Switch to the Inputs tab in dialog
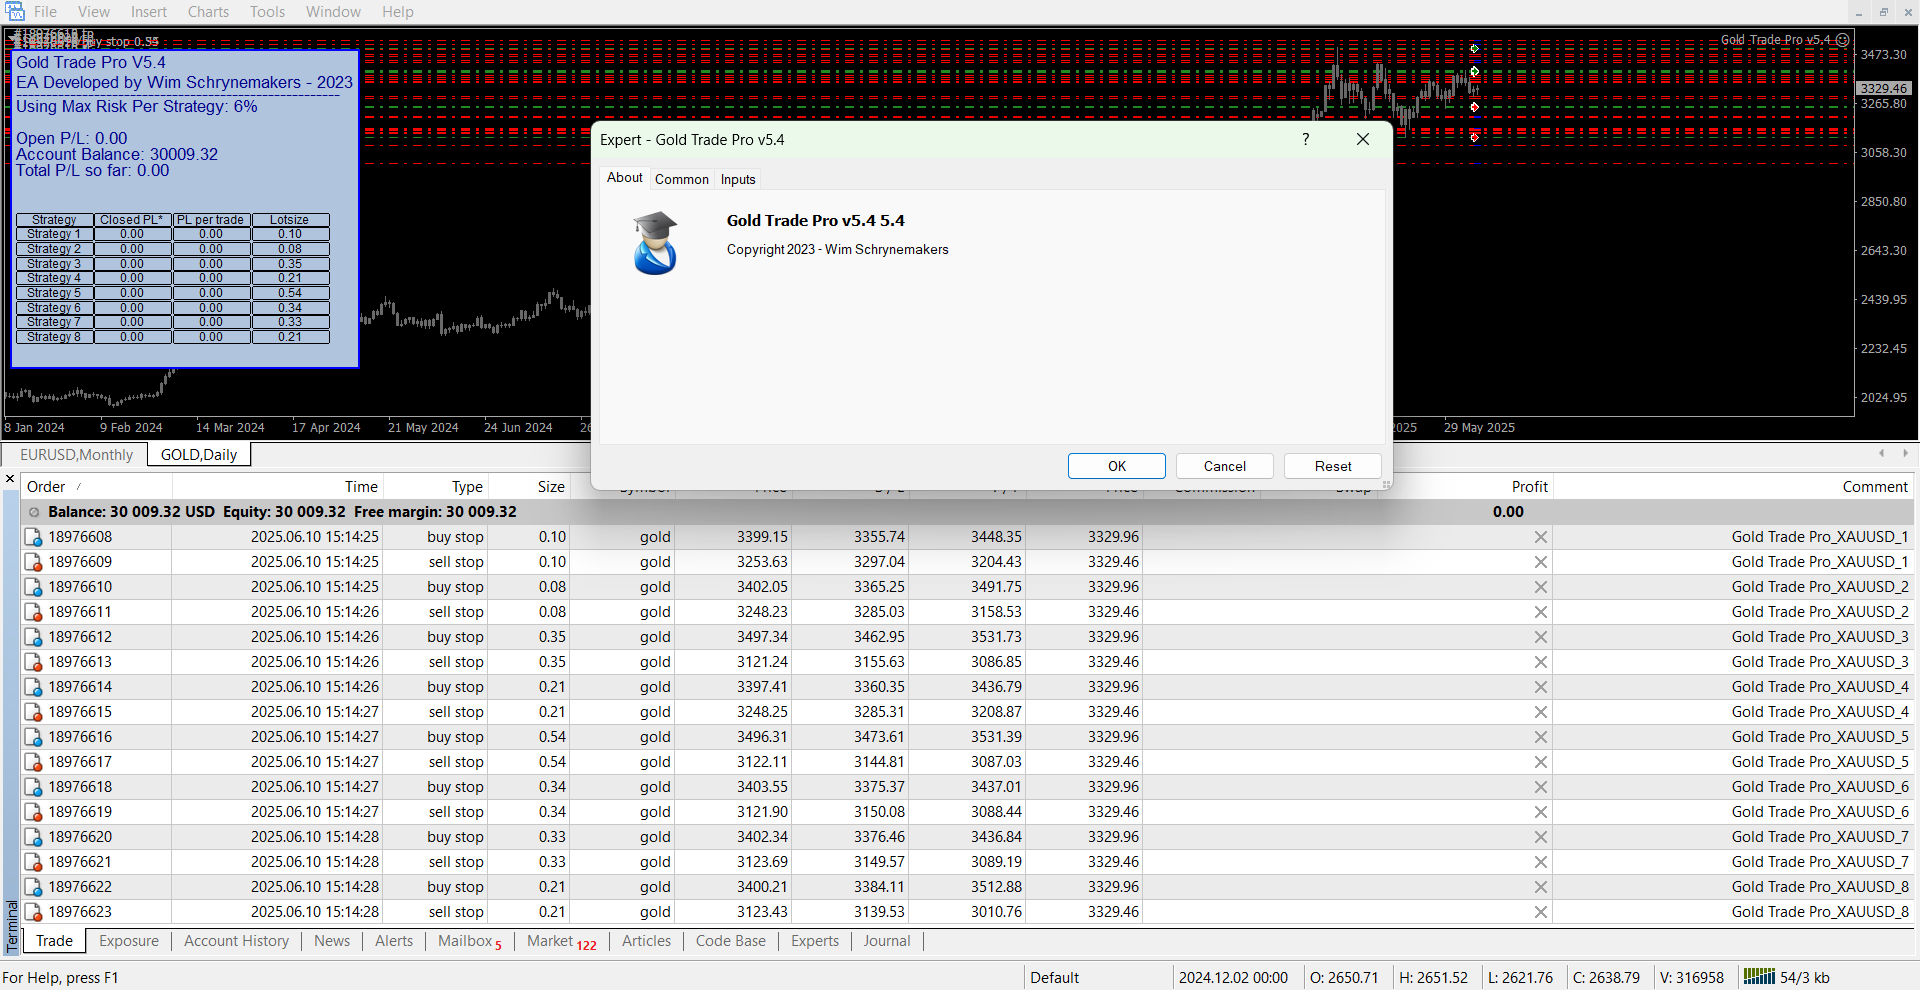Screen dimensions: 1920x990 click(x=738, y=179)
